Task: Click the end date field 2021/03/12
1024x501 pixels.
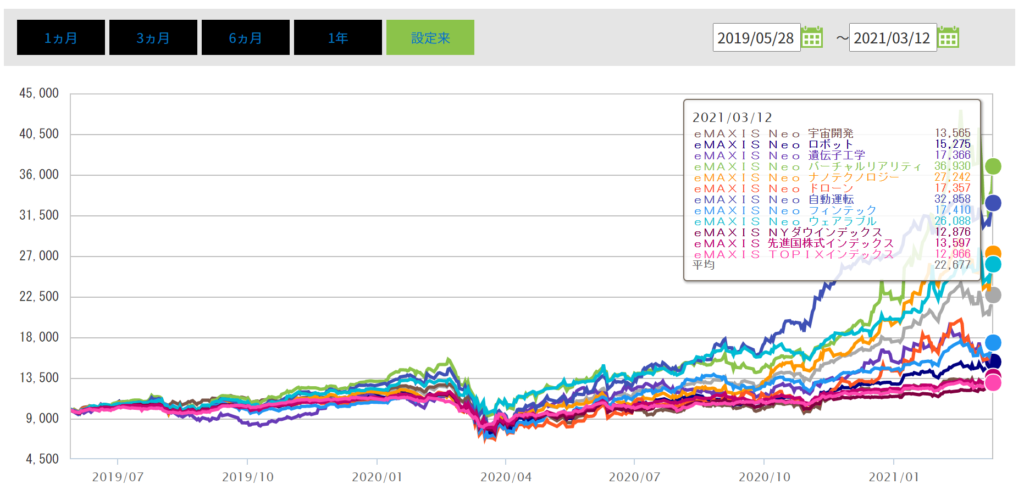Action: click(893, 38)
